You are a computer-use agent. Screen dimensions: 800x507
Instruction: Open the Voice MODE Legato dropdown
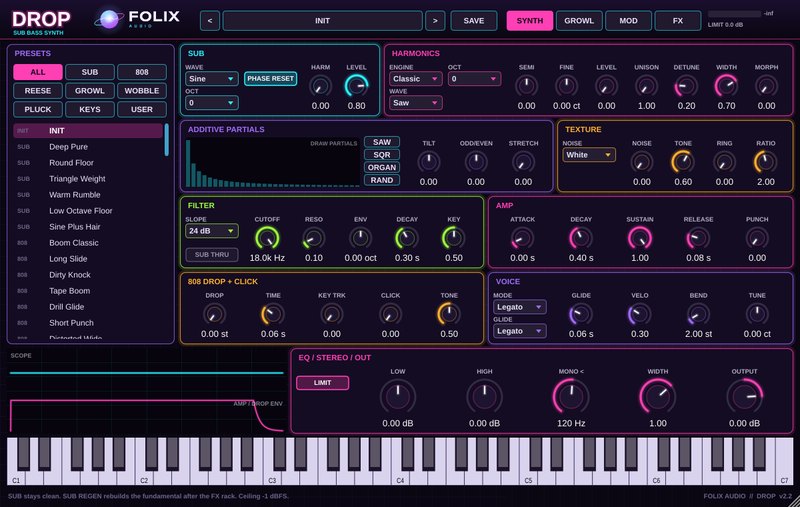coord(519,307)
